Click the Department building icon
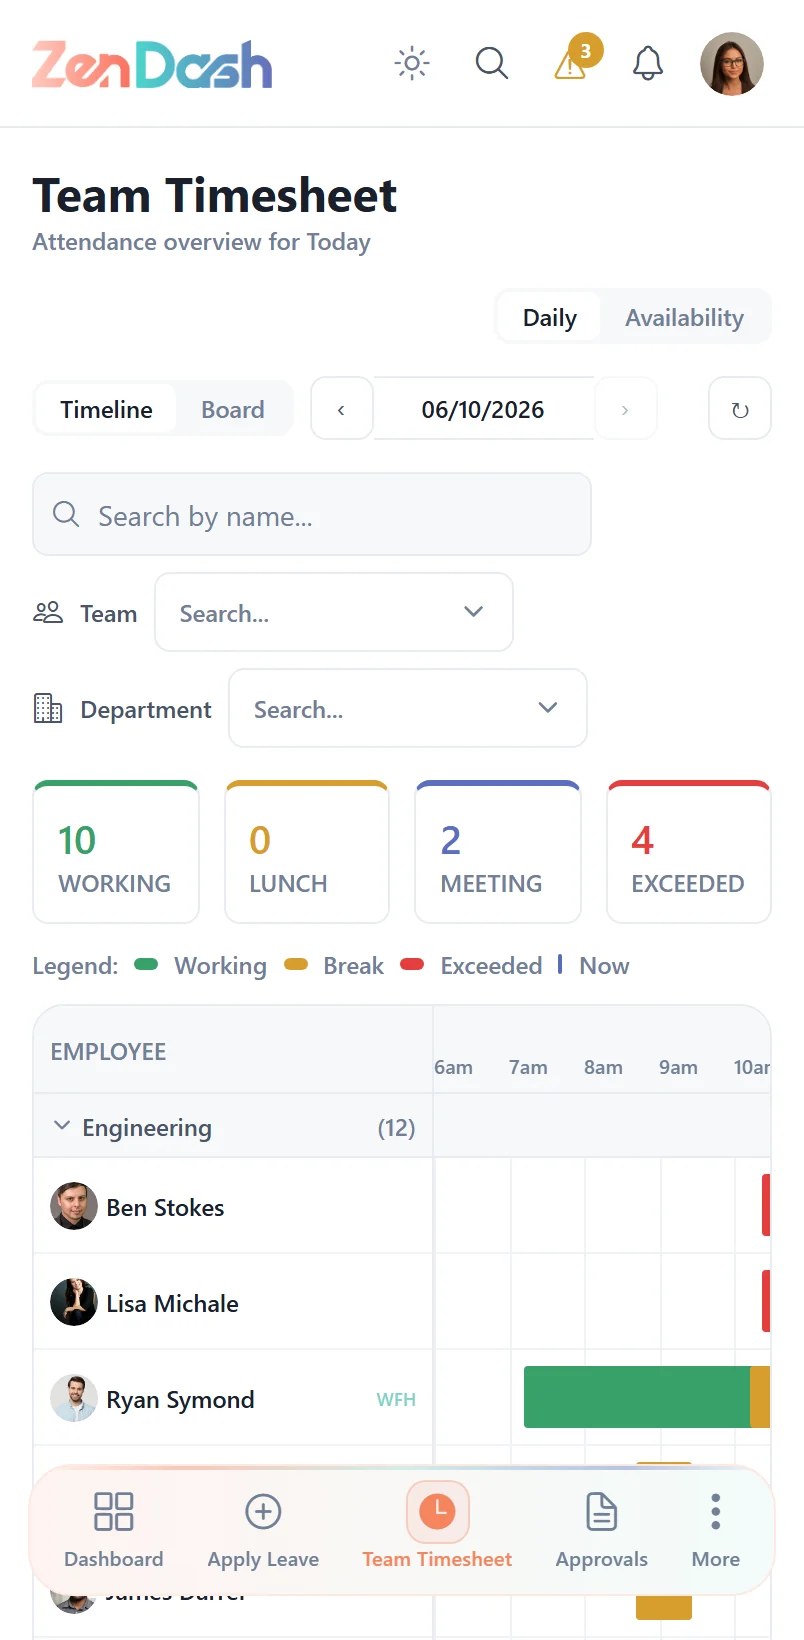The image size is (804, 1640). coord(48,708)
